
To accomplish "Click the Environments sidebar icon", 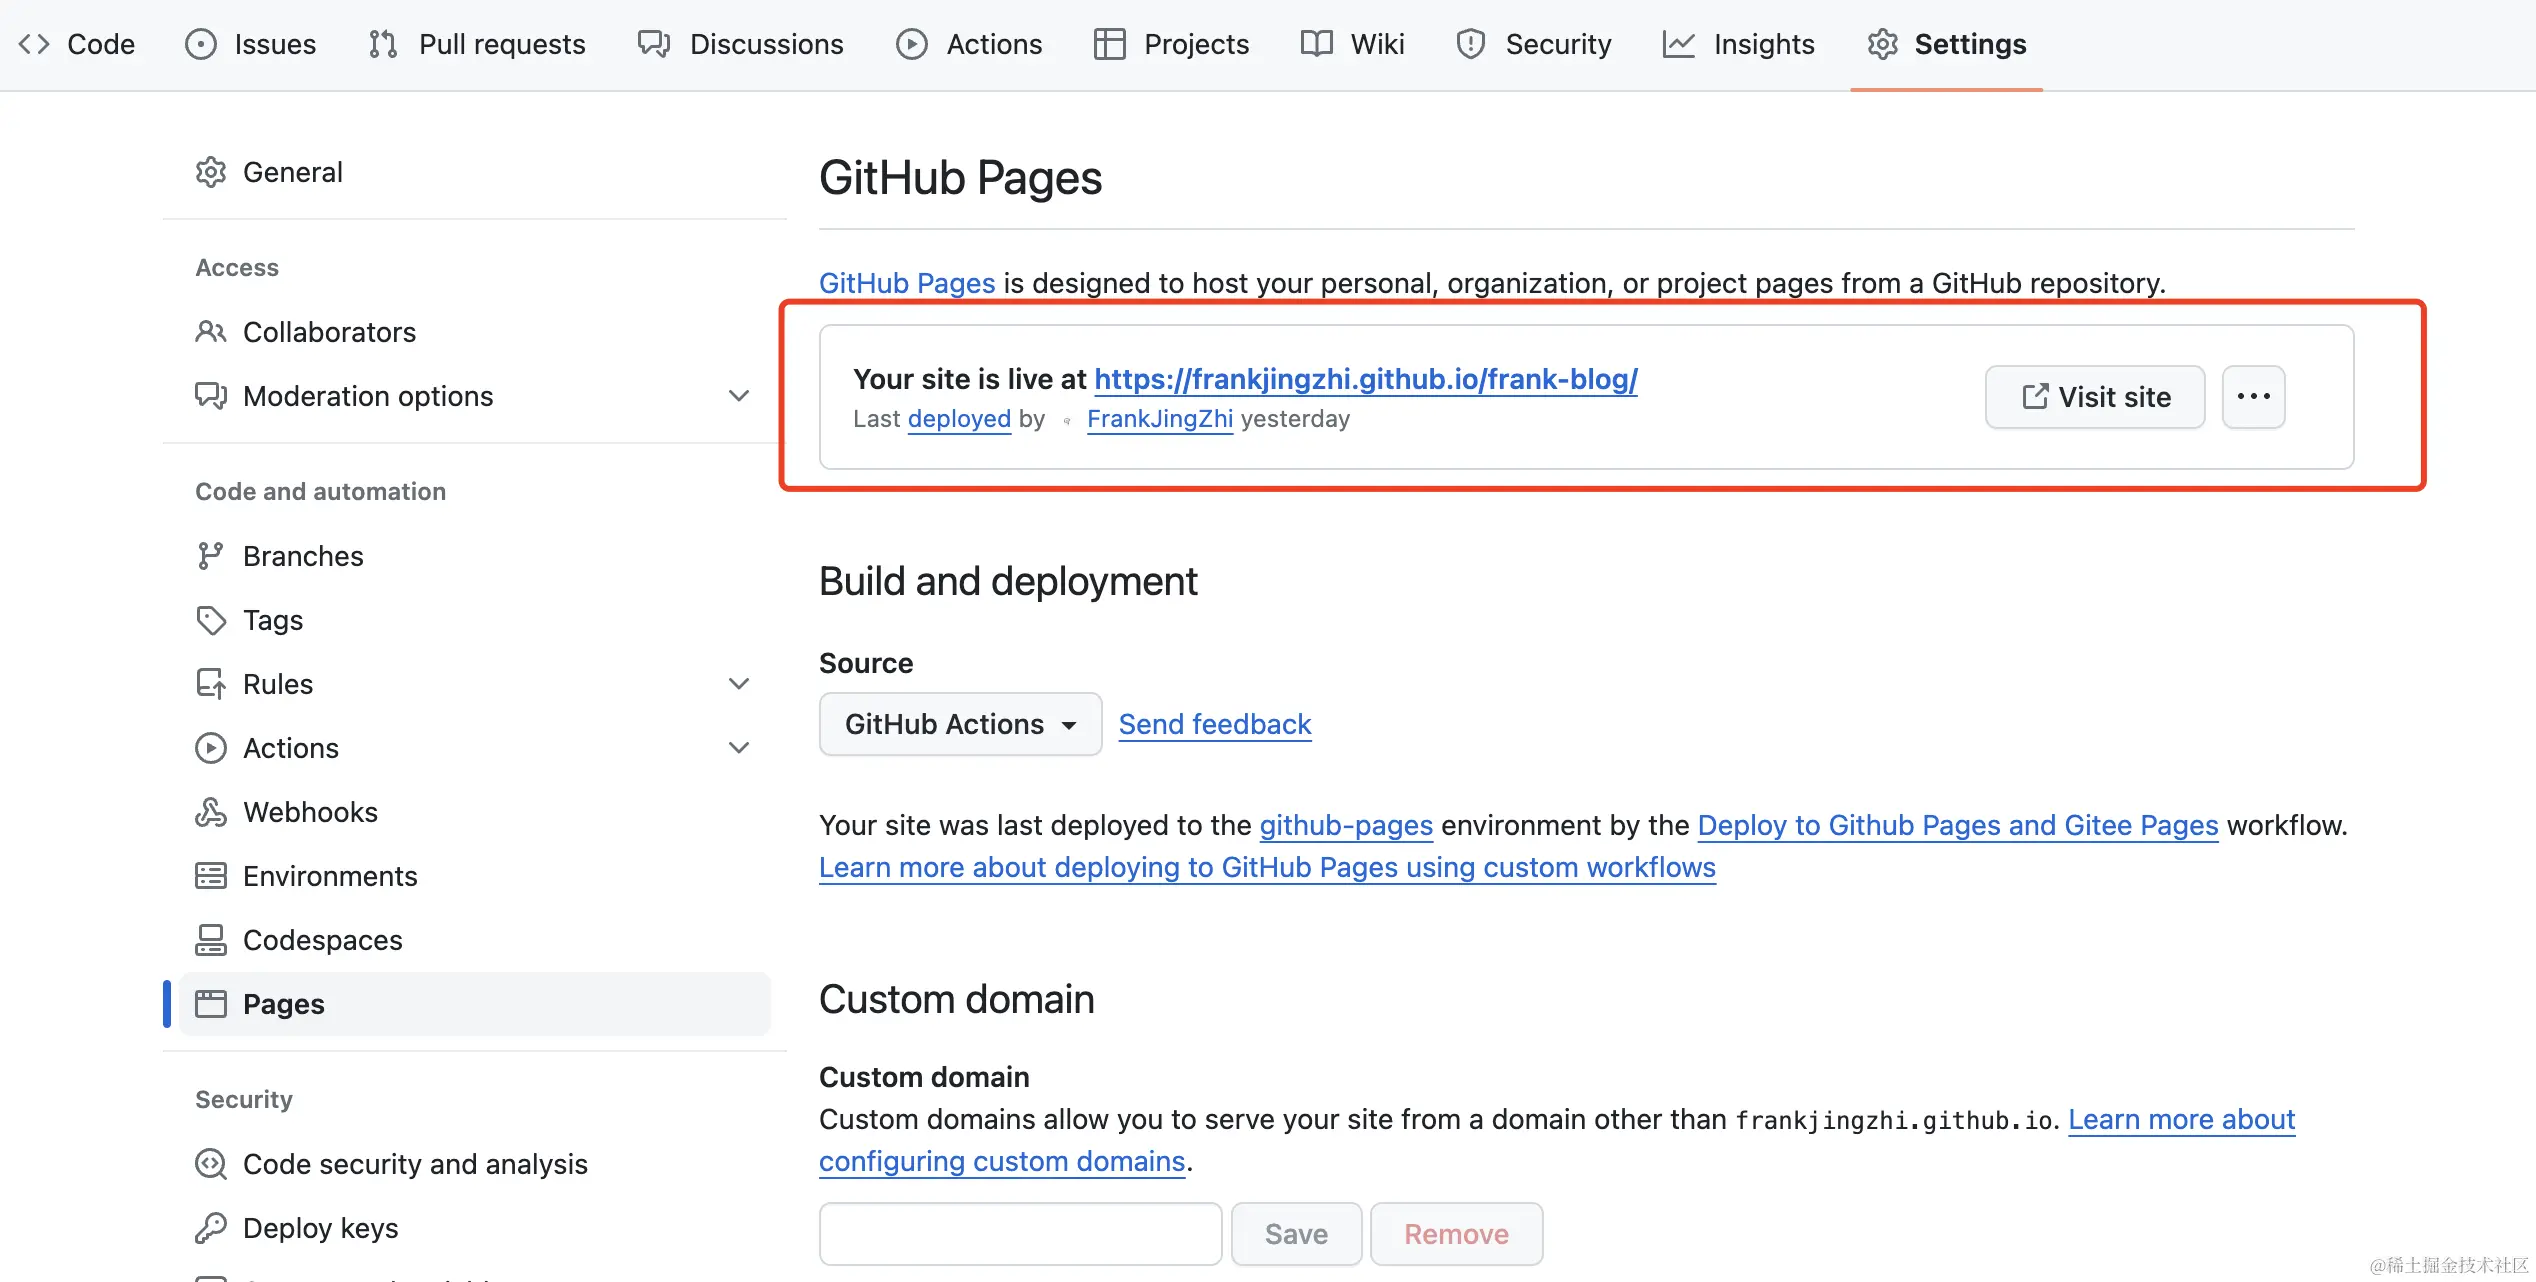I will (x=211, y=876).
